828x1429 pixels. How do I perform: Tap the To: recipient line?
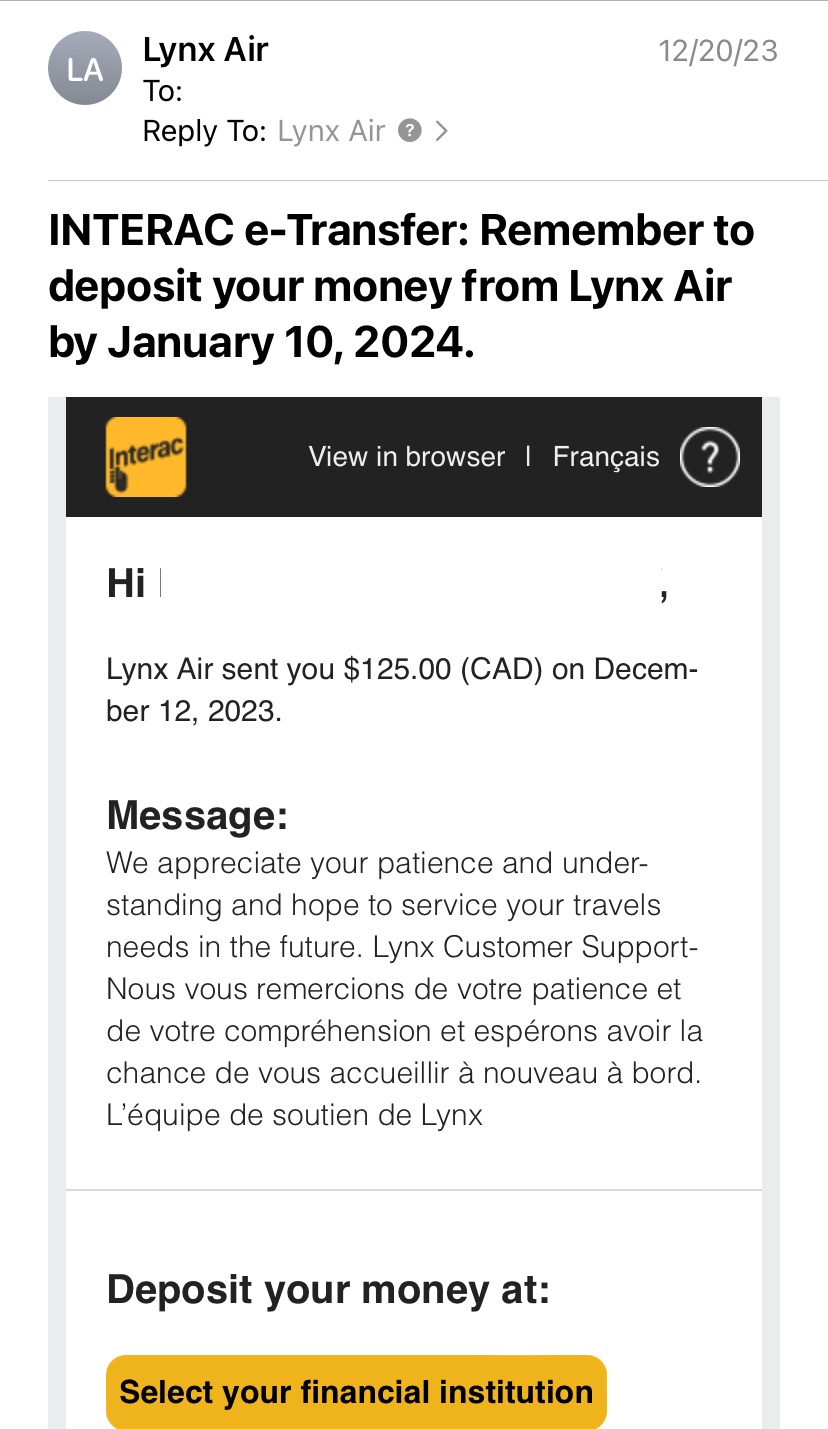tap(163, 91)
